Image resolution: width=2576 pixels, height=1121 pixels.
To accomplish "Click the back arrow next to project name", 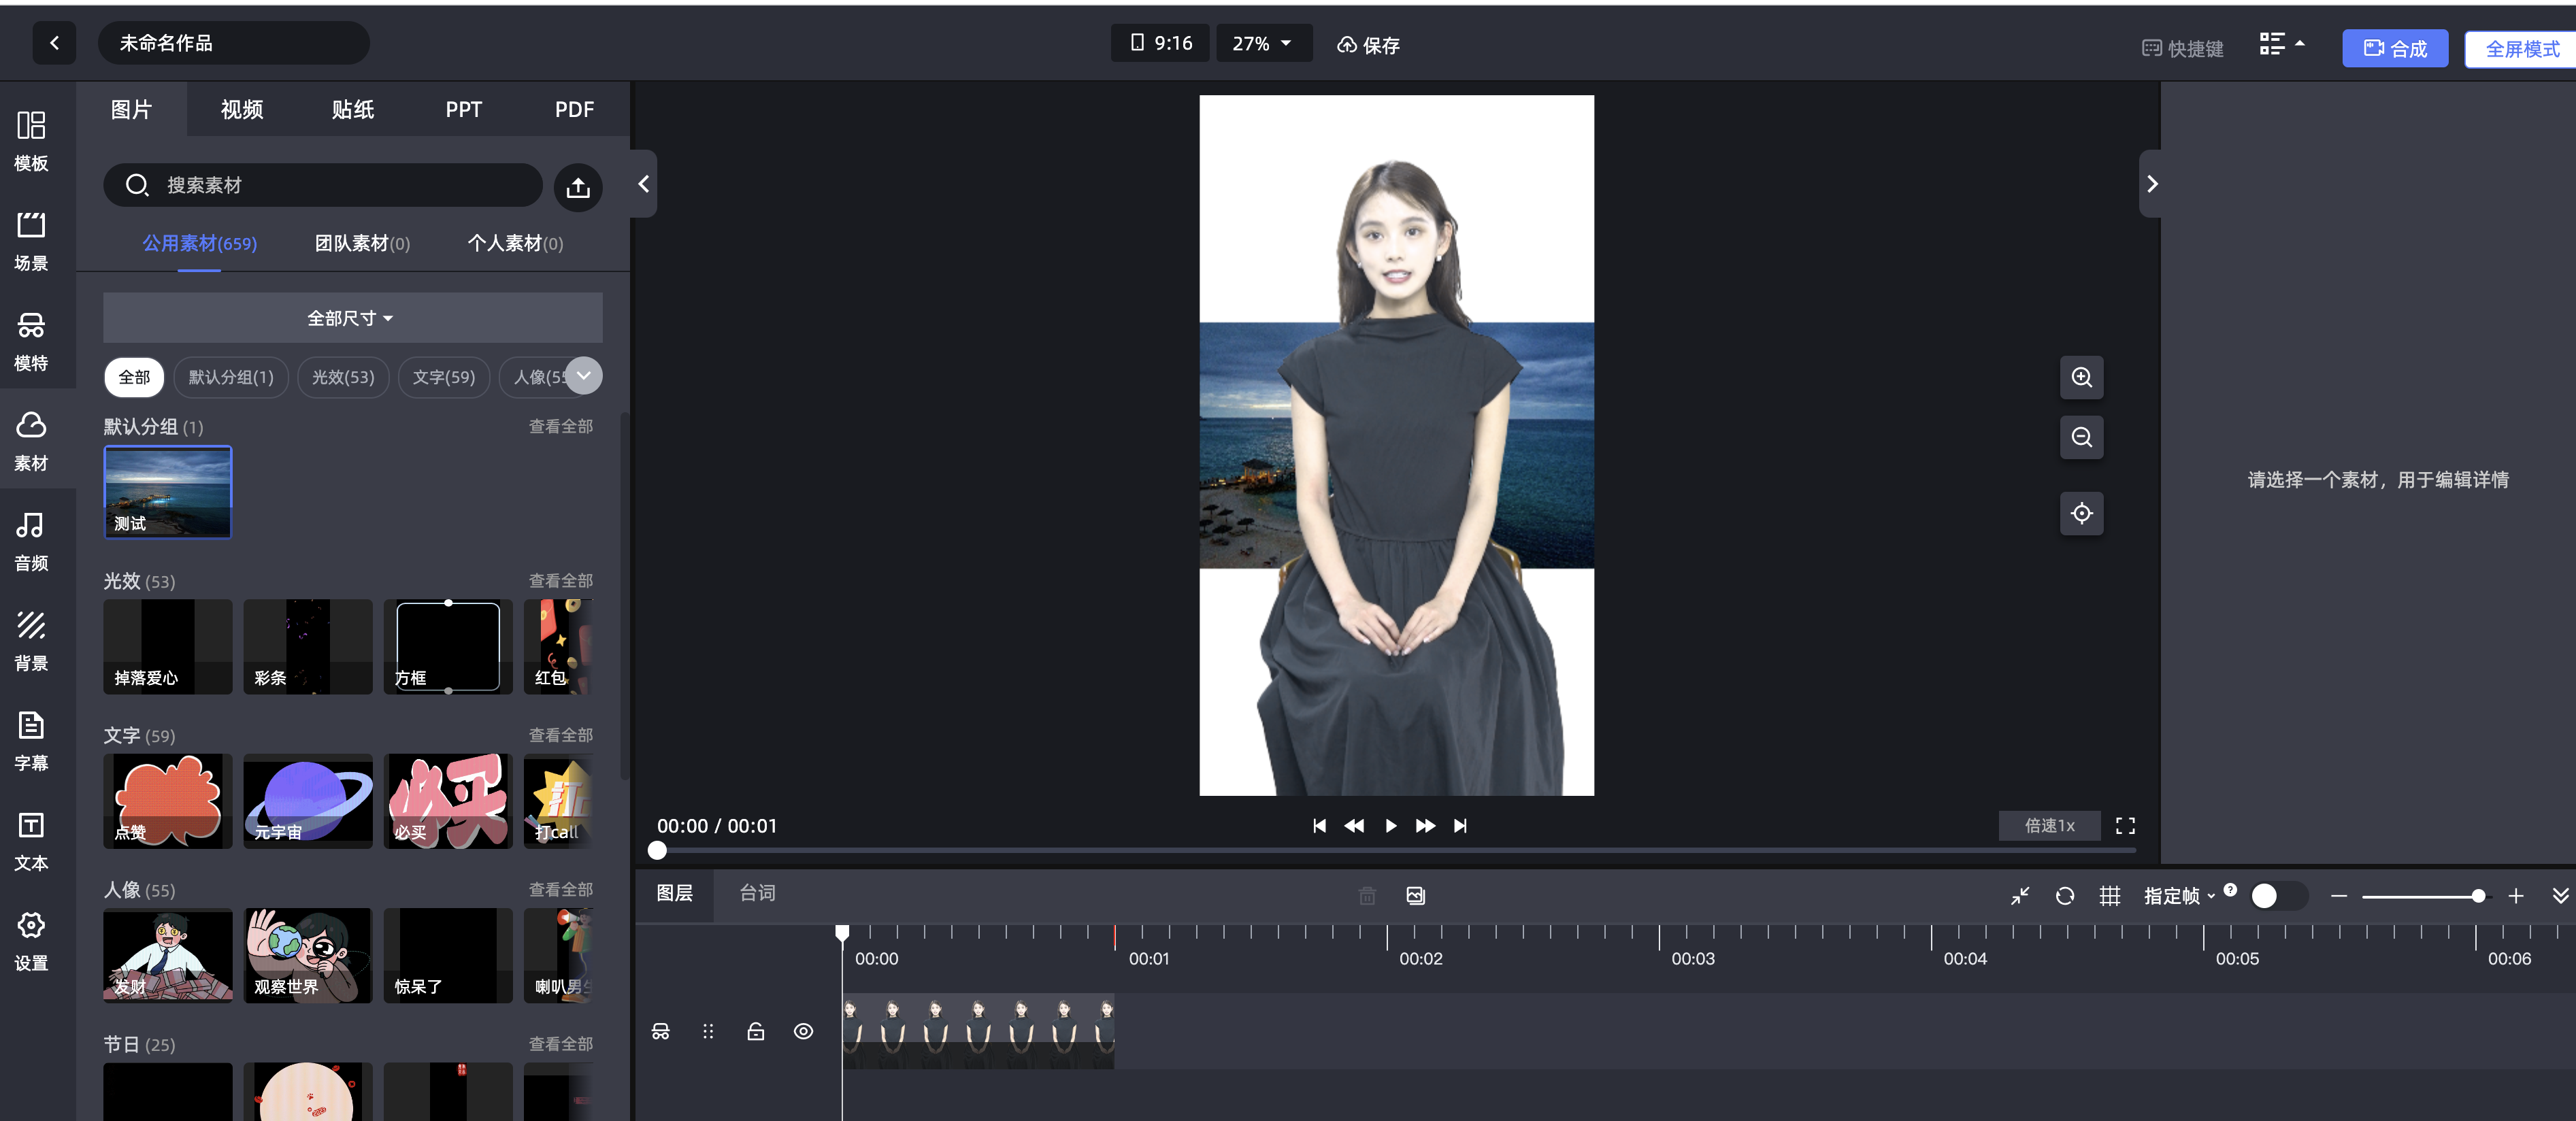I will [x=54, y=43].
